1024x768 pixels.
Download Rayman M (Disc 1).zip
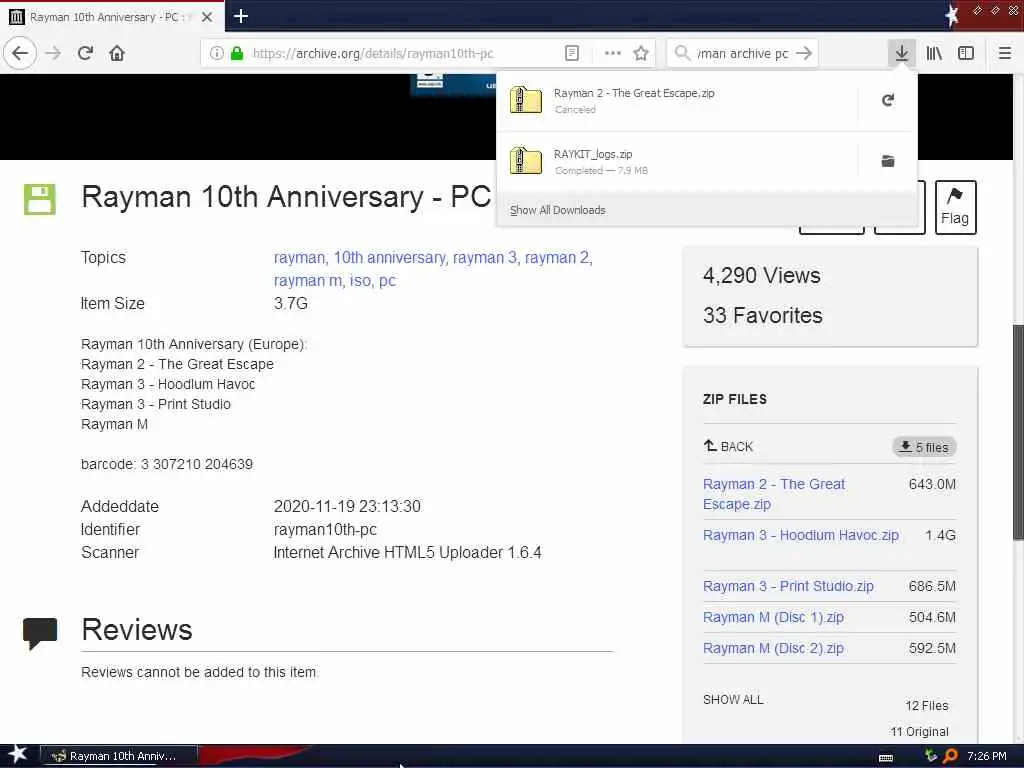773,617
